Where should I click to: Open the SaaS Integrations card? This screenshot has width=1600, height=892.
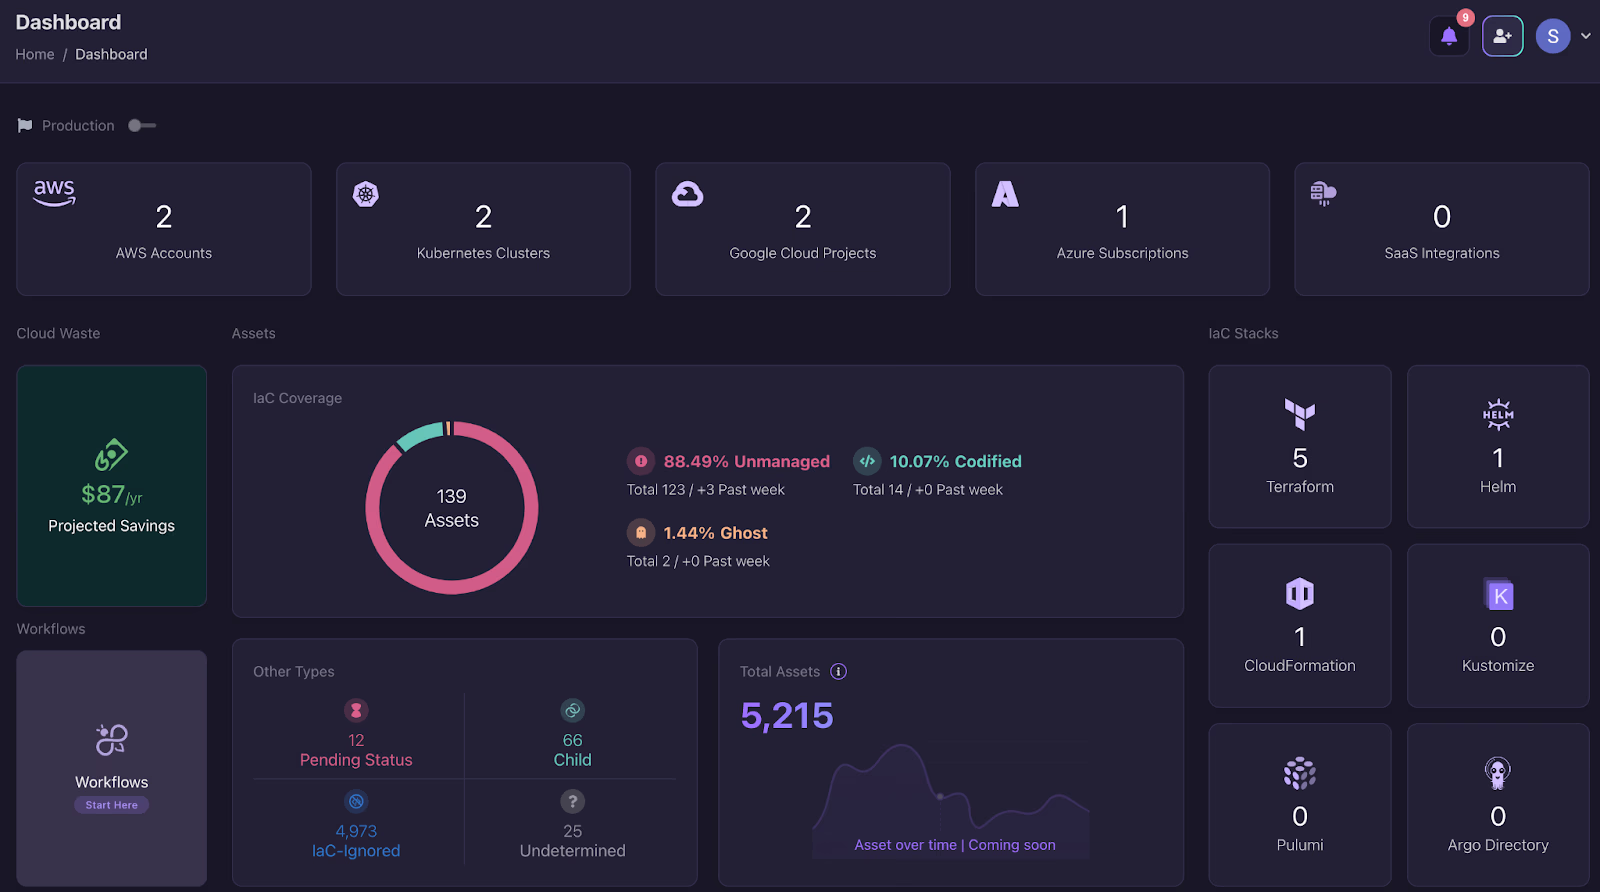pyautogui.click(x=1442, y=229)
